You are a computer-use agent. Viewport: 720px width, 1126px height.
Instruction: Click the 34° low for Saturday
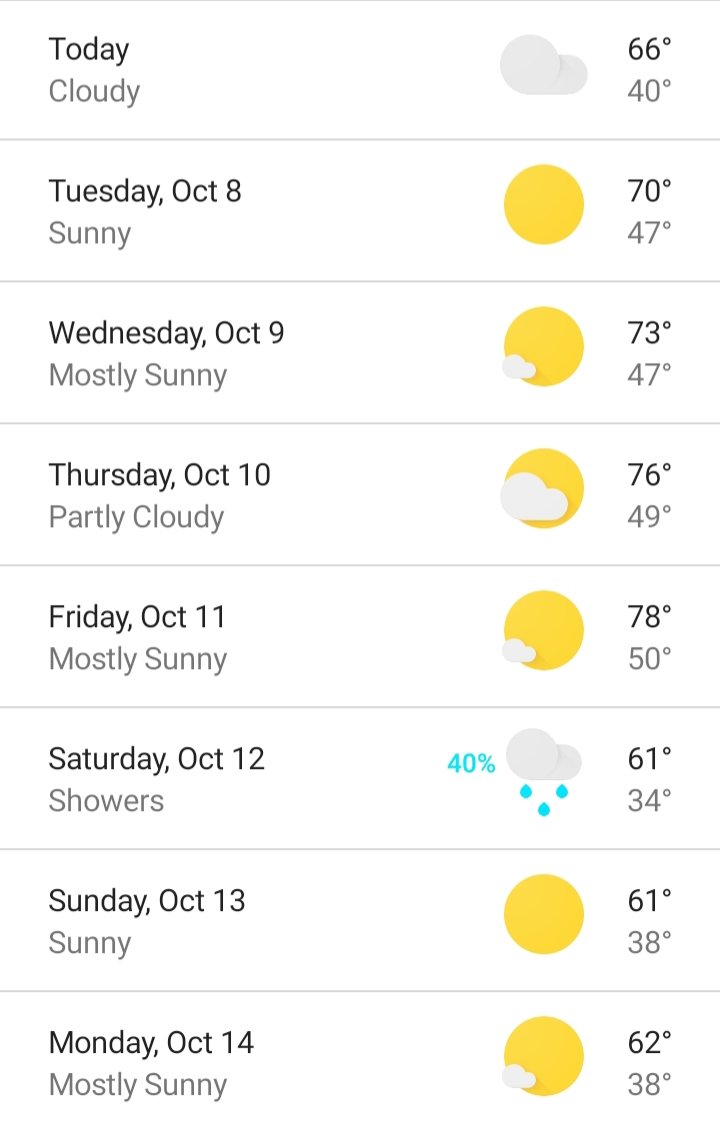point(650,801)
